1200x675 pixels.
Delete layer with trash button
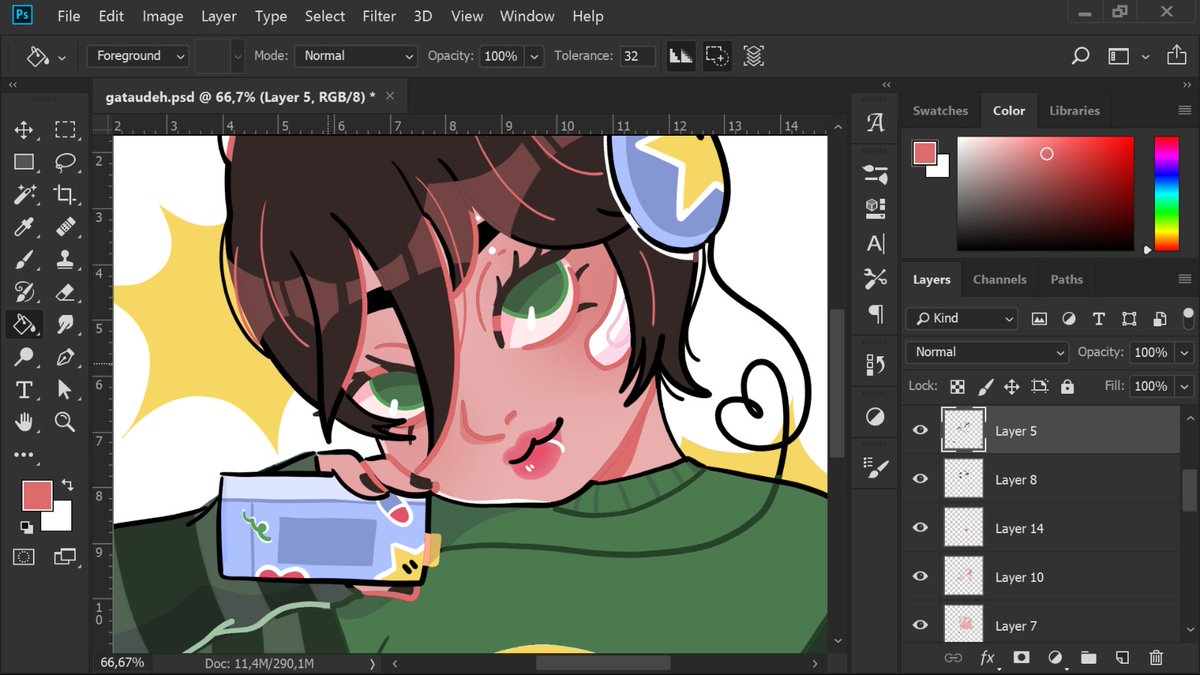[1156, 657]
